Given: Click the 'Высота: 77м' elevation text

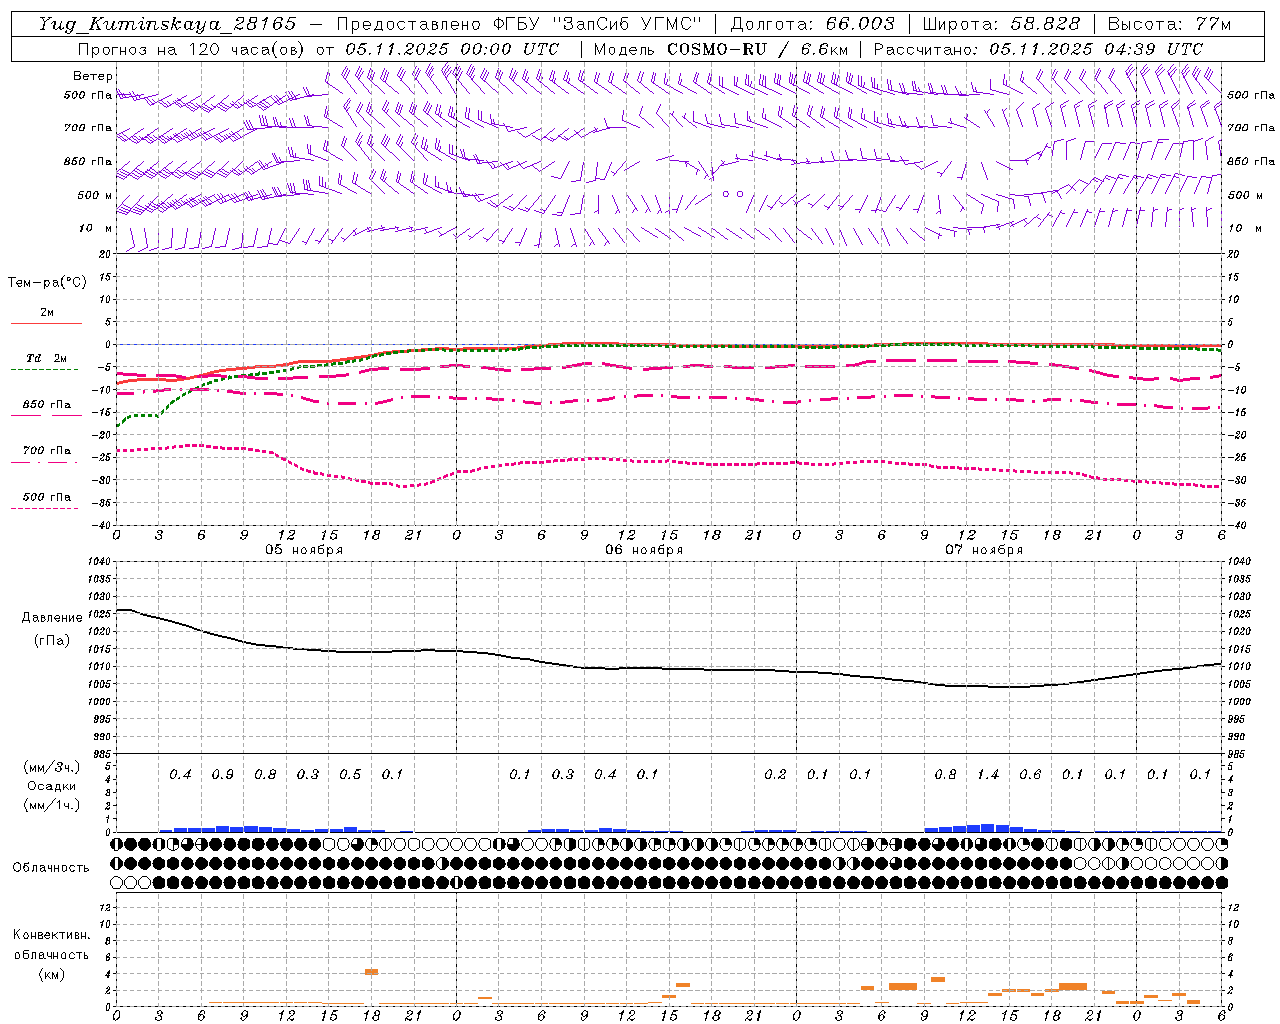Looking at the screenshot, I should point(1170,24).
